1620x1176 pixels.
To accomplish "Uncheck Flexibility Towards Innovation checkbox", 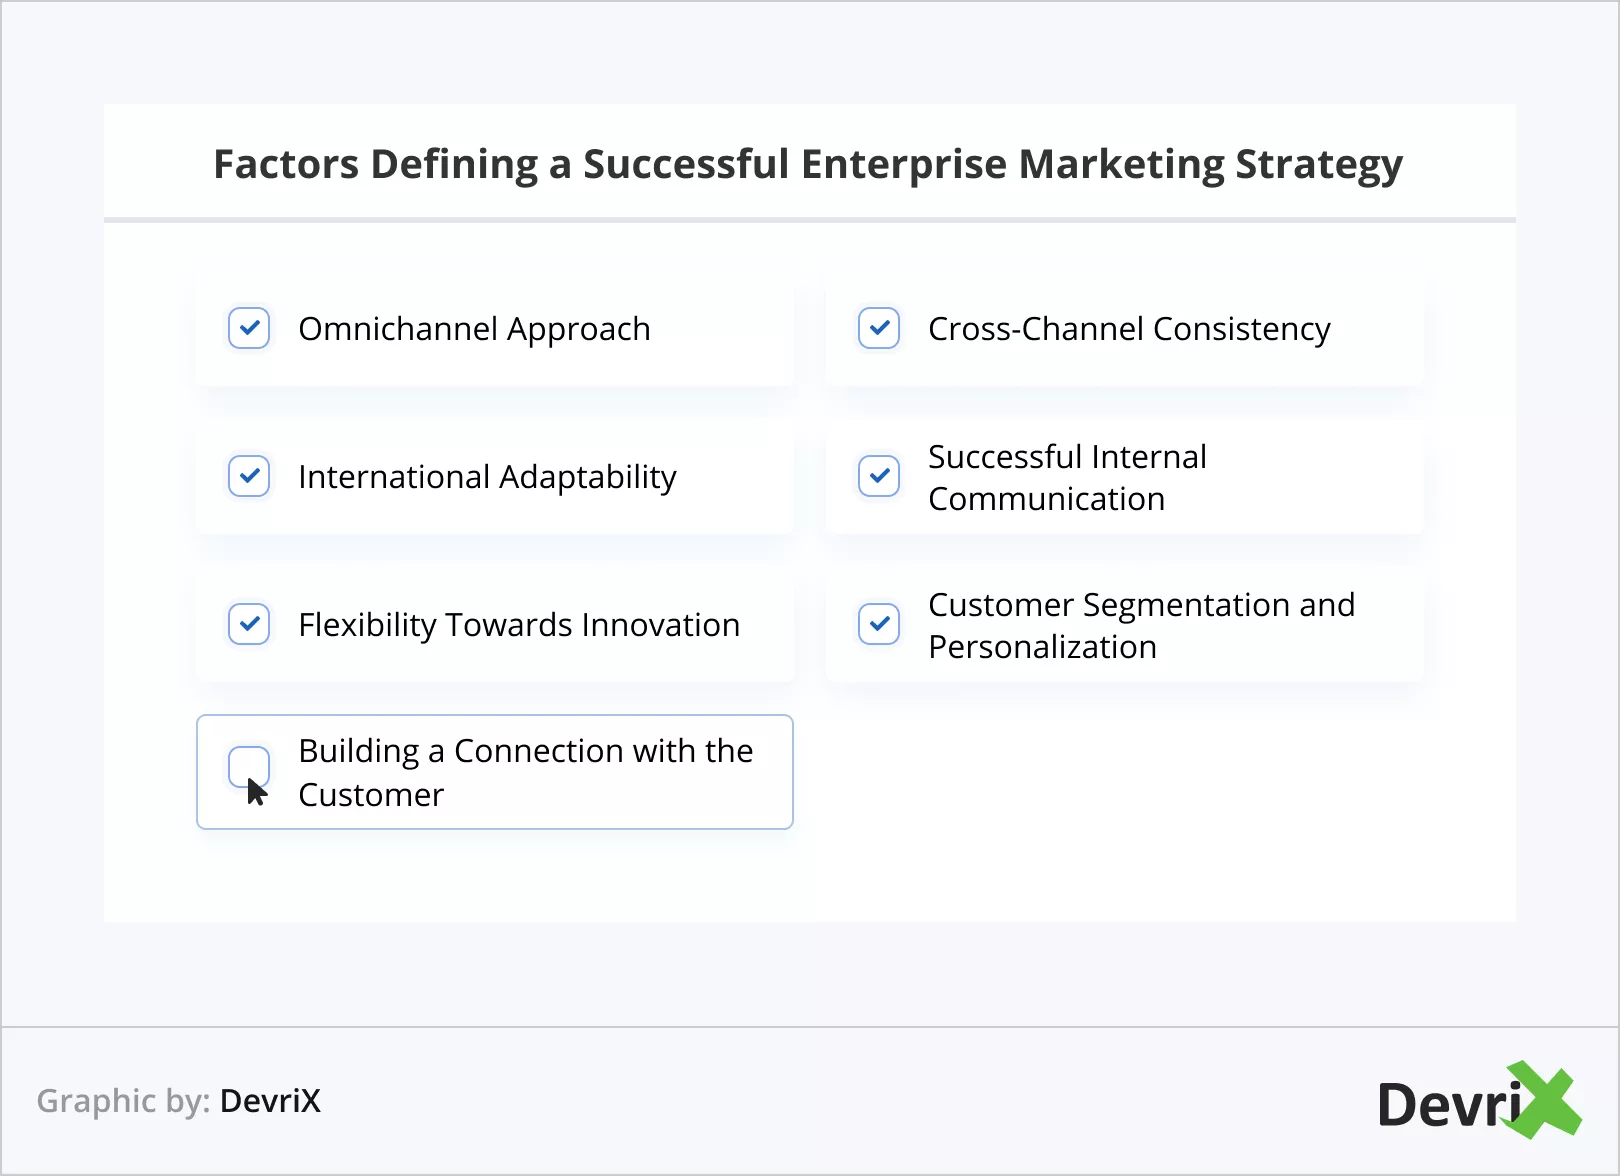I will (x=249, y=624).
